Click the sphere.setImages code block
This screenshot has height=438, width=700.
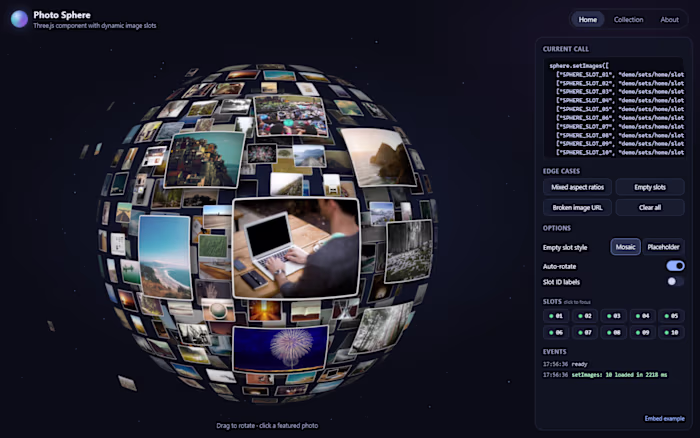click(x=614, y=108)
